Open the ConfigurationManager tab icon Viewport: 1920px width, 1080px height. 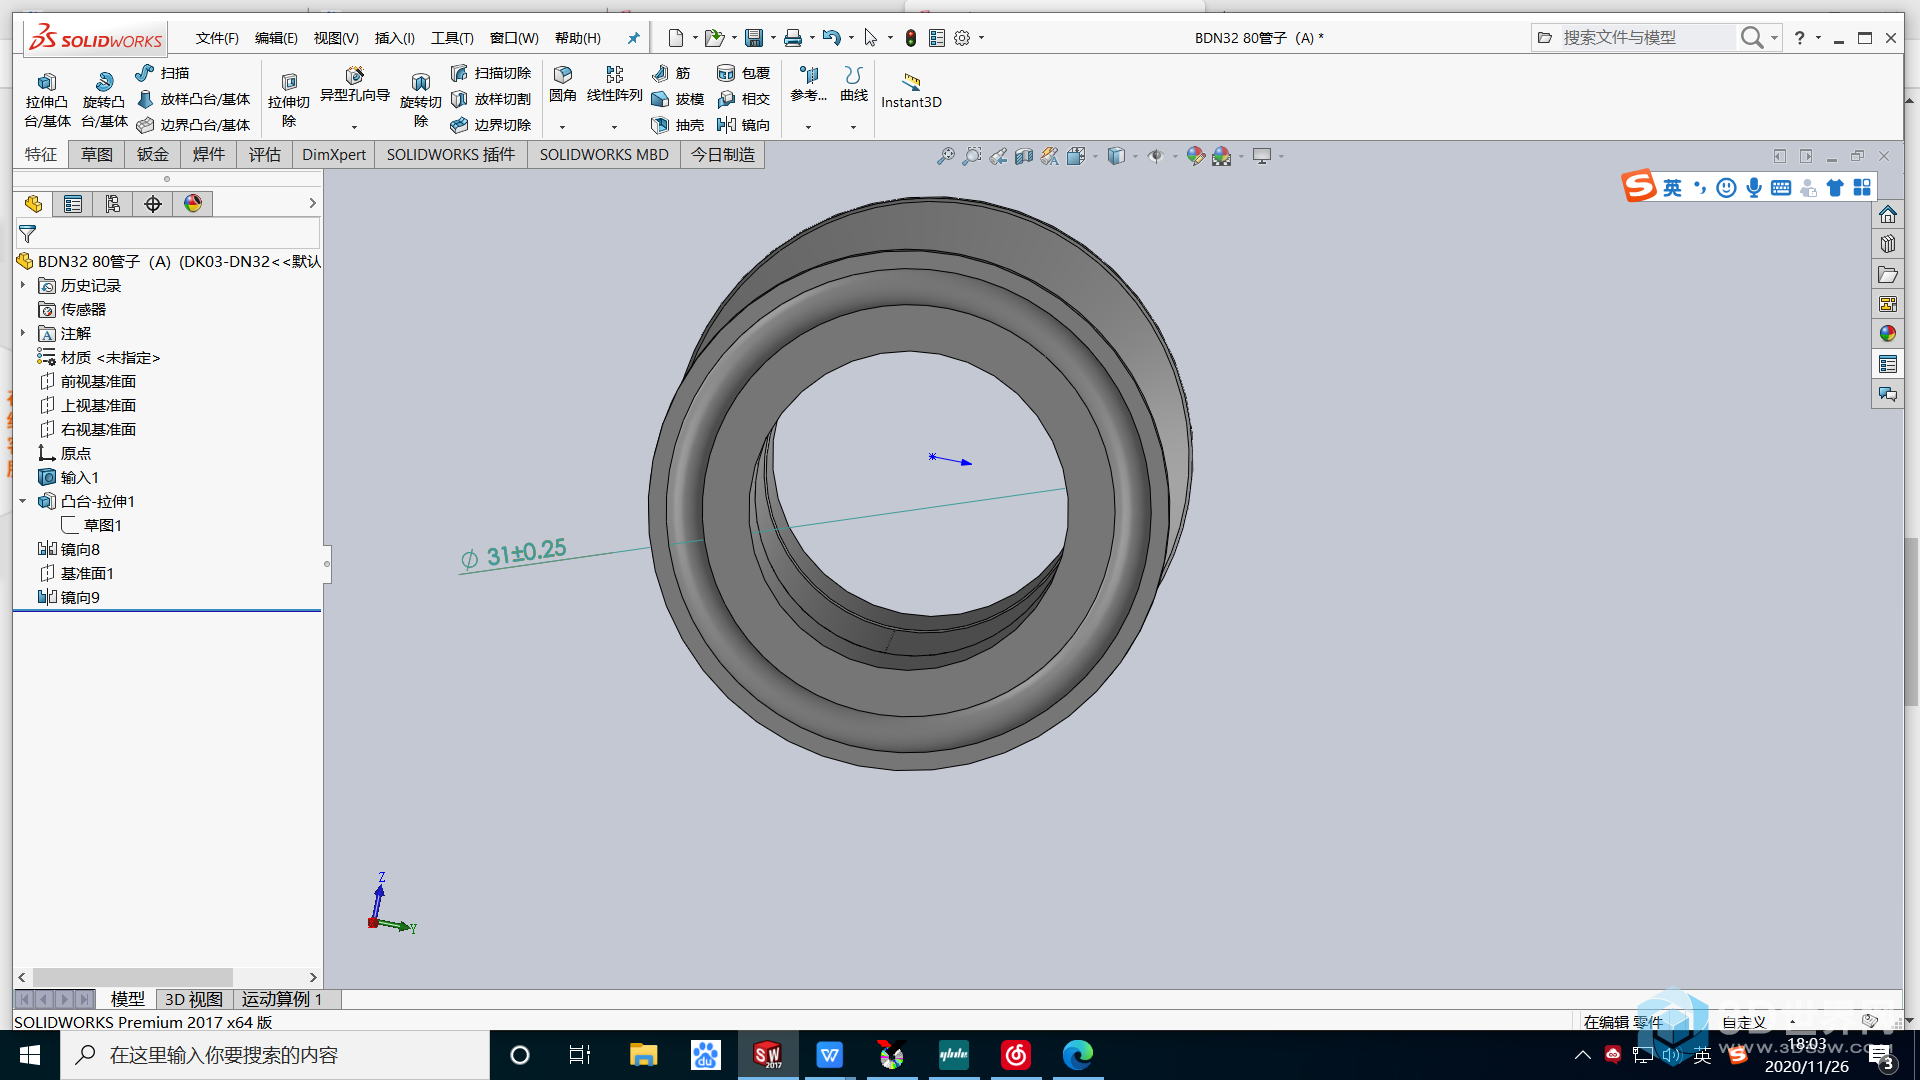[x=113, y=204]
